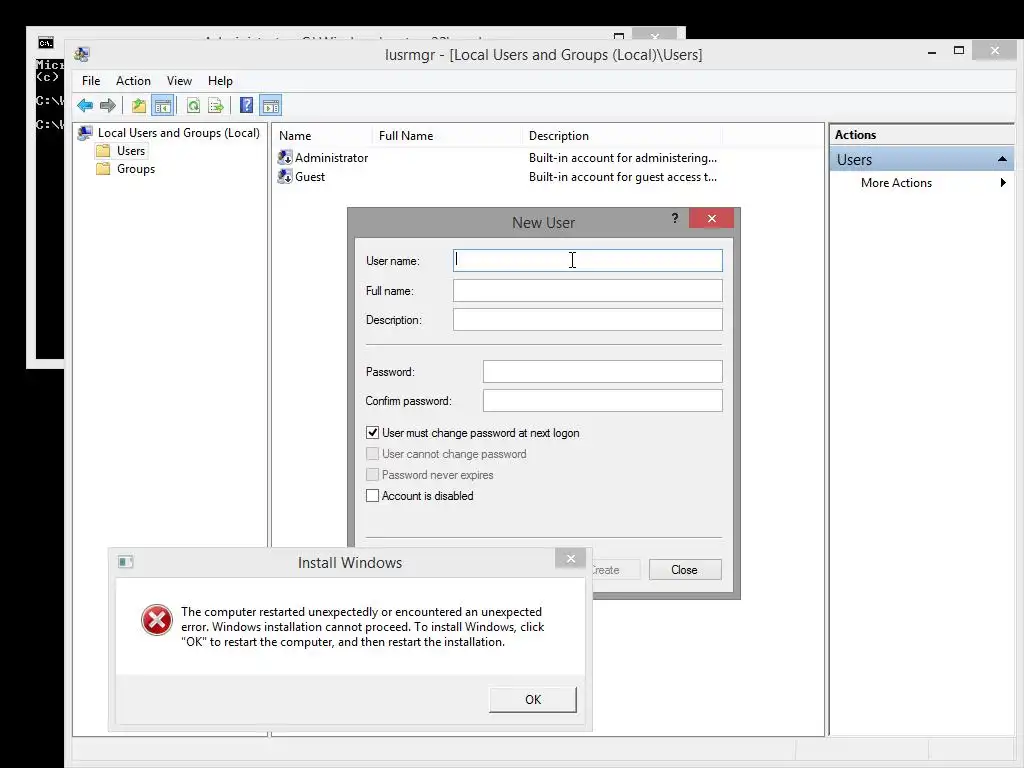Screen dimensions: 1024x768
Task: Click the Install Windows dialog title icon
Action: point(125,562)
